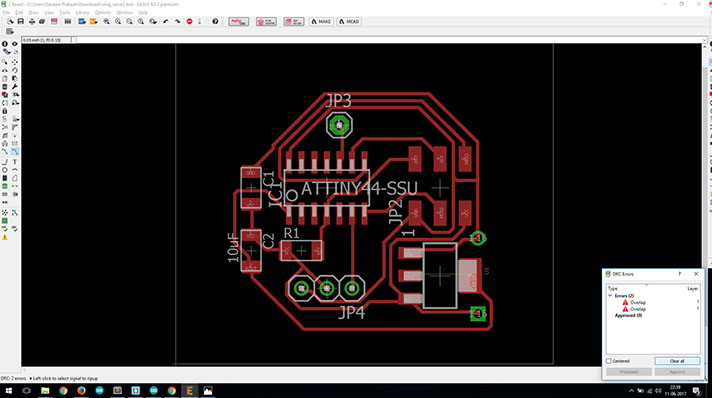Select the Delete (trash can) tool
Screen dimensions: 712x398
click(5, 86)
